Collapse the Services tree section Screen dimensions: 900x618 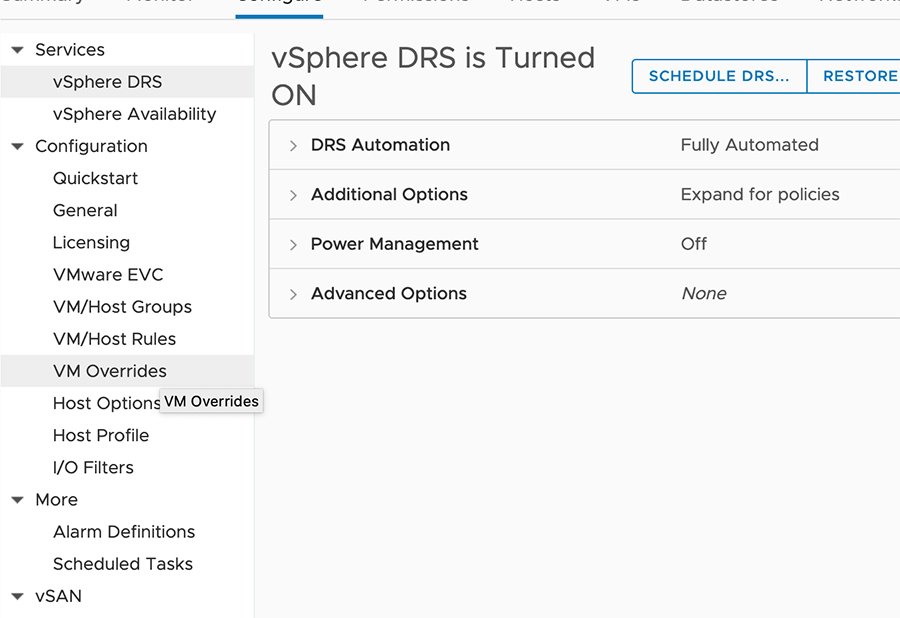[x=18, y=50]
